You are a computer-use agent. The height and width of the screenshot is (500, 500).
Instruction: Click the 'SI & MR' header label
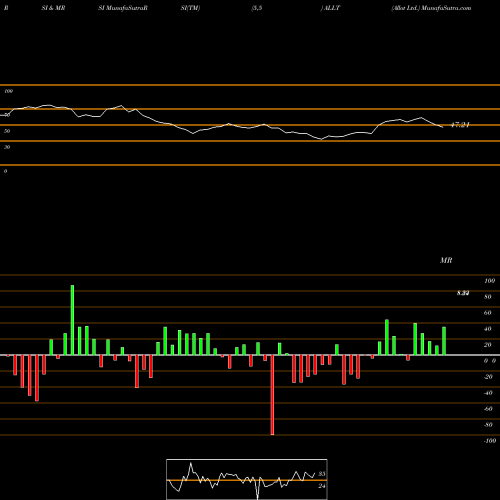click(53, 8)
